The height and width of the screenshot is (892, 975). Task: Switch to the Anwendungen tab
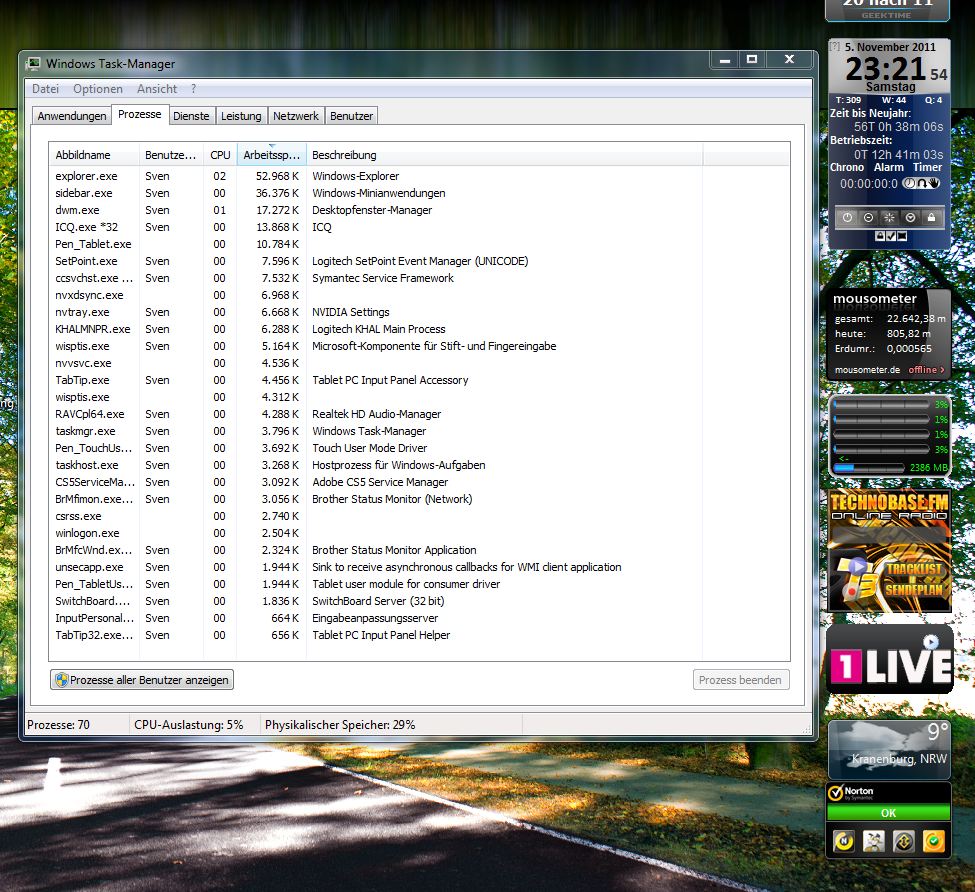[72, 116]
